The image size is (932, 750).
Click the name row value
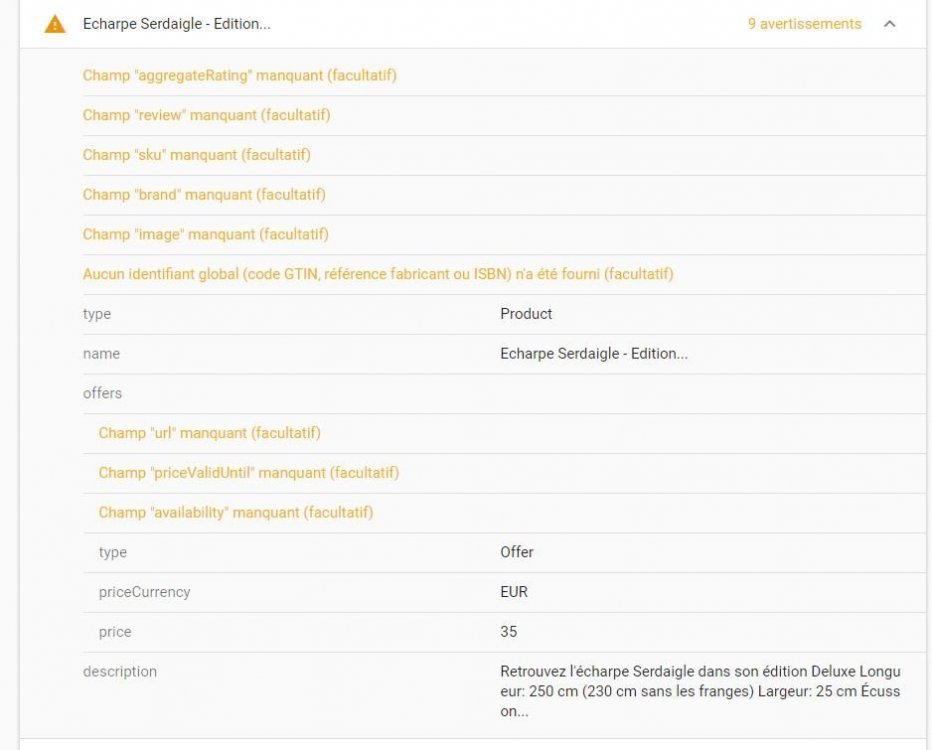pyautogui.click(x=593, y=354)
